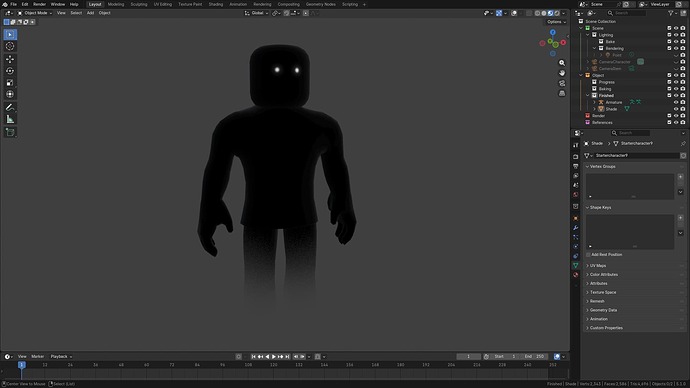Open the File menu
This screenshot has width=690, height=388.
point(14,4)
